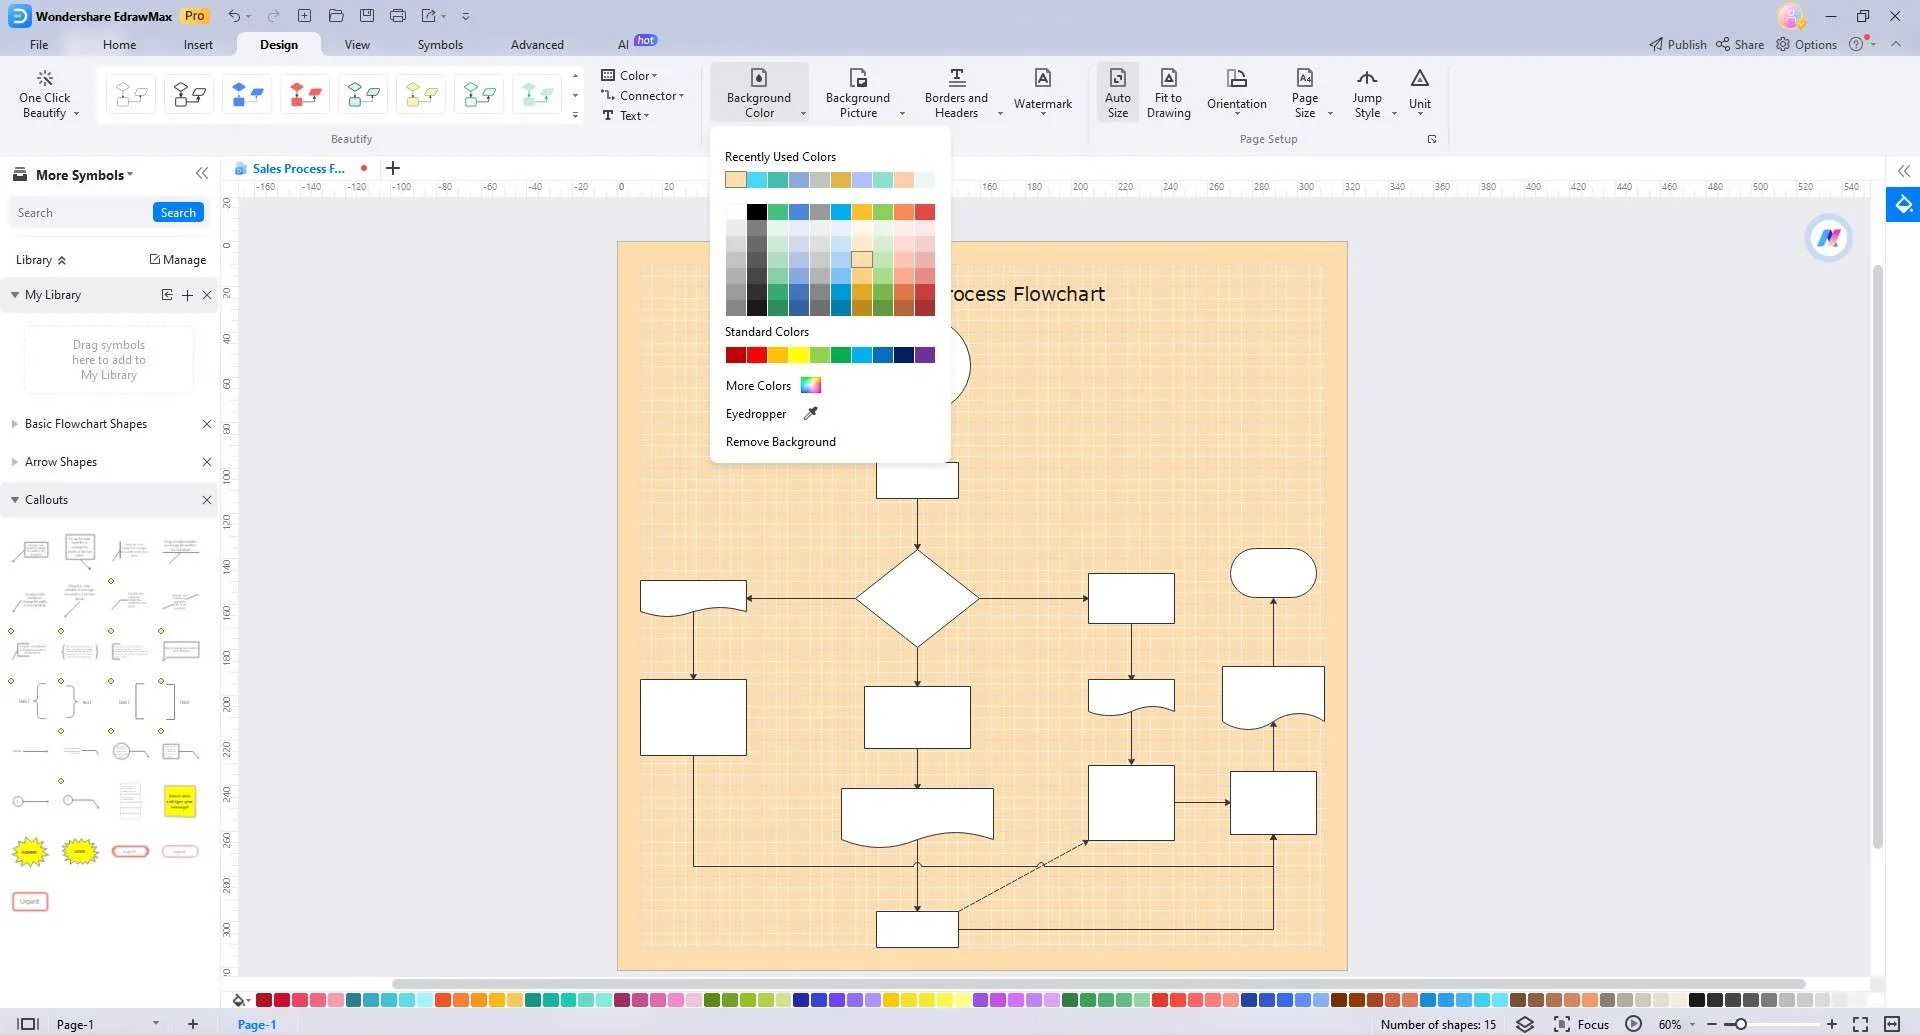Open Page Size settings

tap(1305, 93)
